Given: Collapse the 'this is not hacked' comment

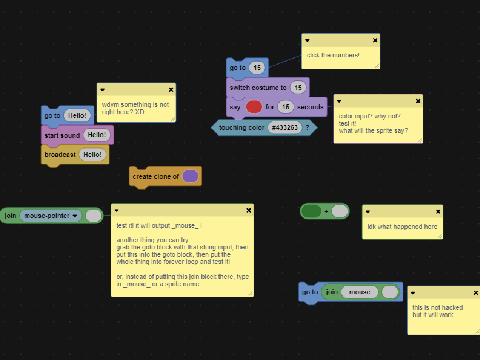Looking at the screenshot, I should click(413, 293).
